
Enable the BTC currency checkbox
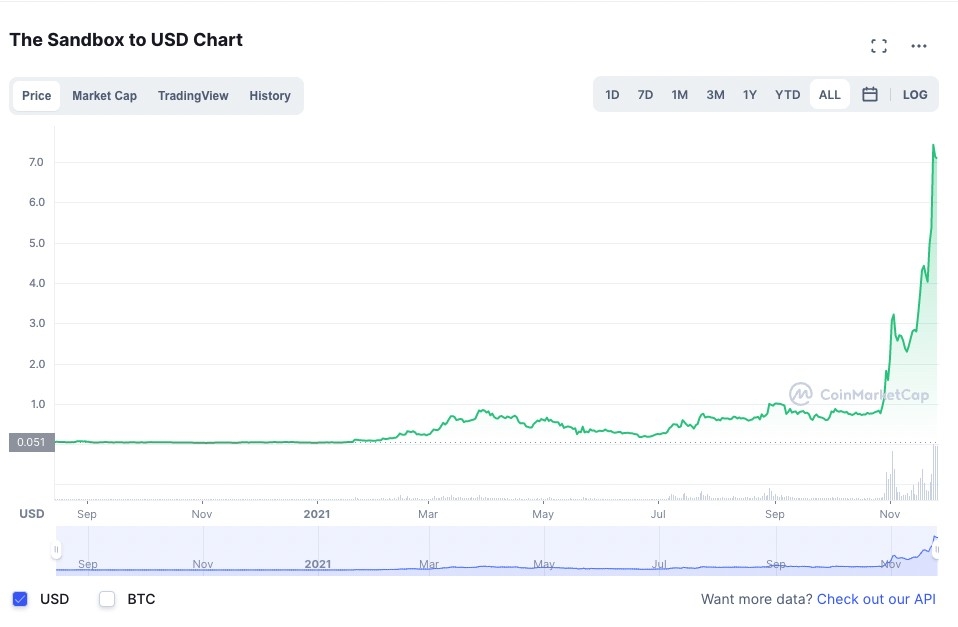click(x=108, y=599)
